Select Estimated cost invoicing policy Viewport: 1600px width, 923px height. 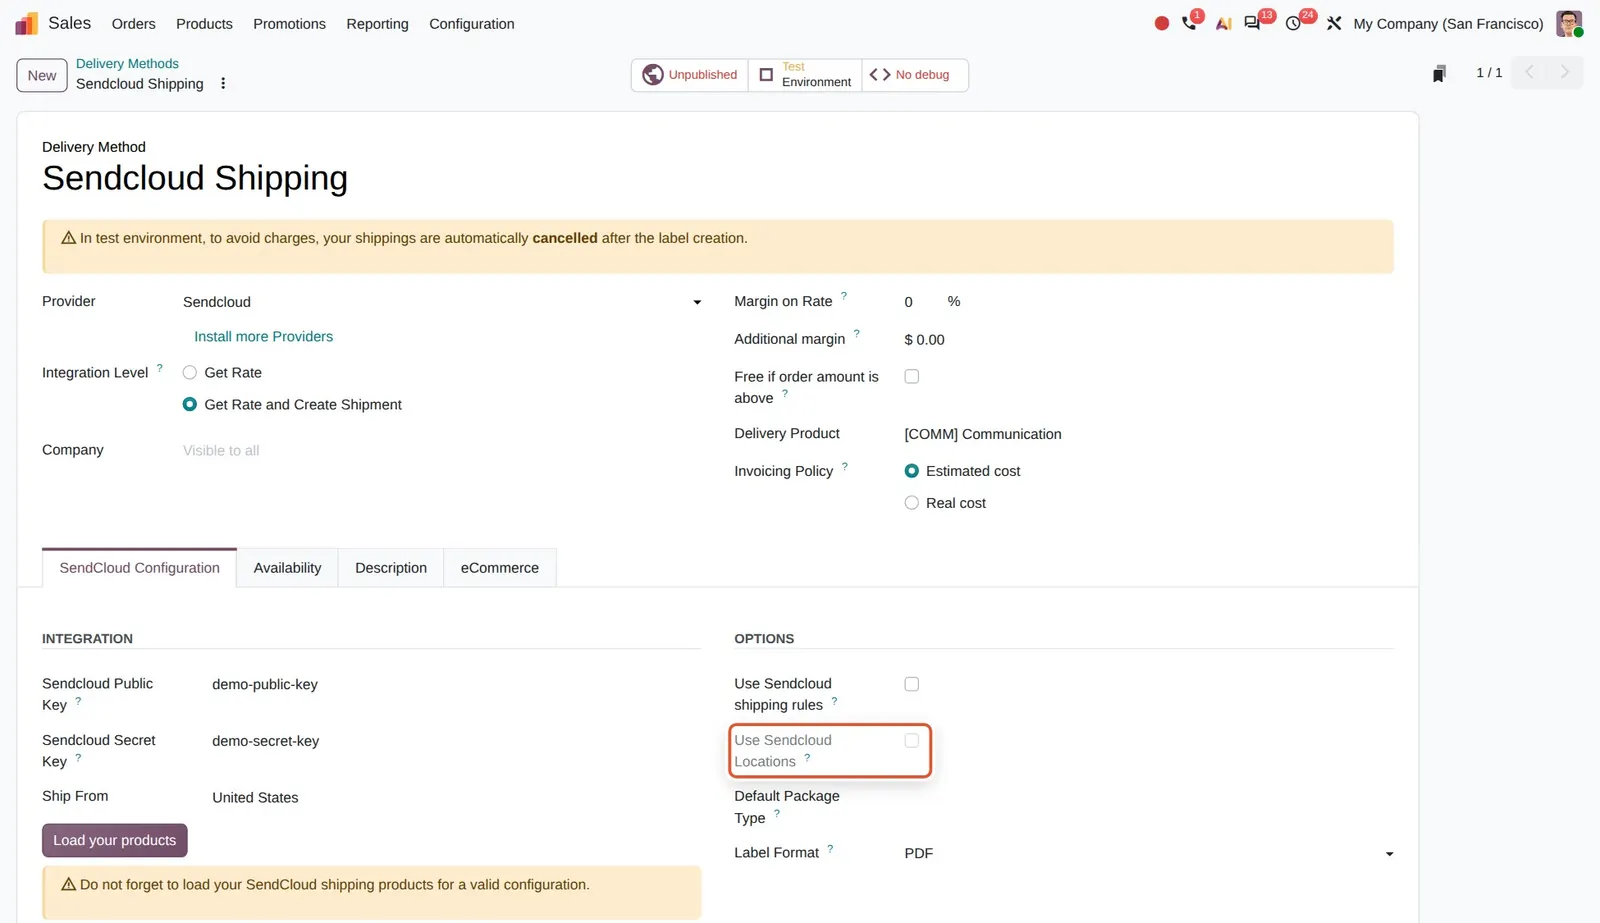pos(912,471)
